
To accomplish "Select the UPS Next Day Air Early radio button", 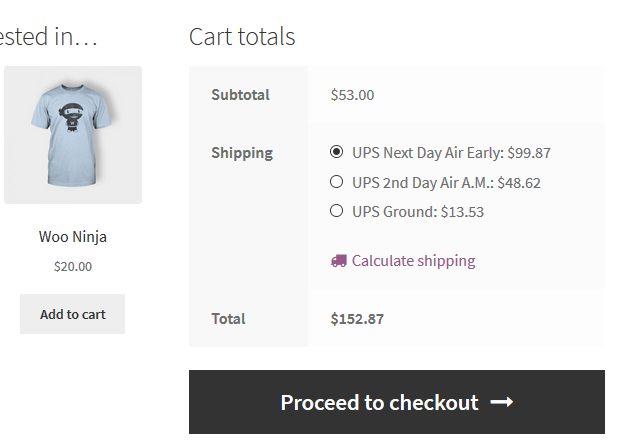I will pos(336,153).
